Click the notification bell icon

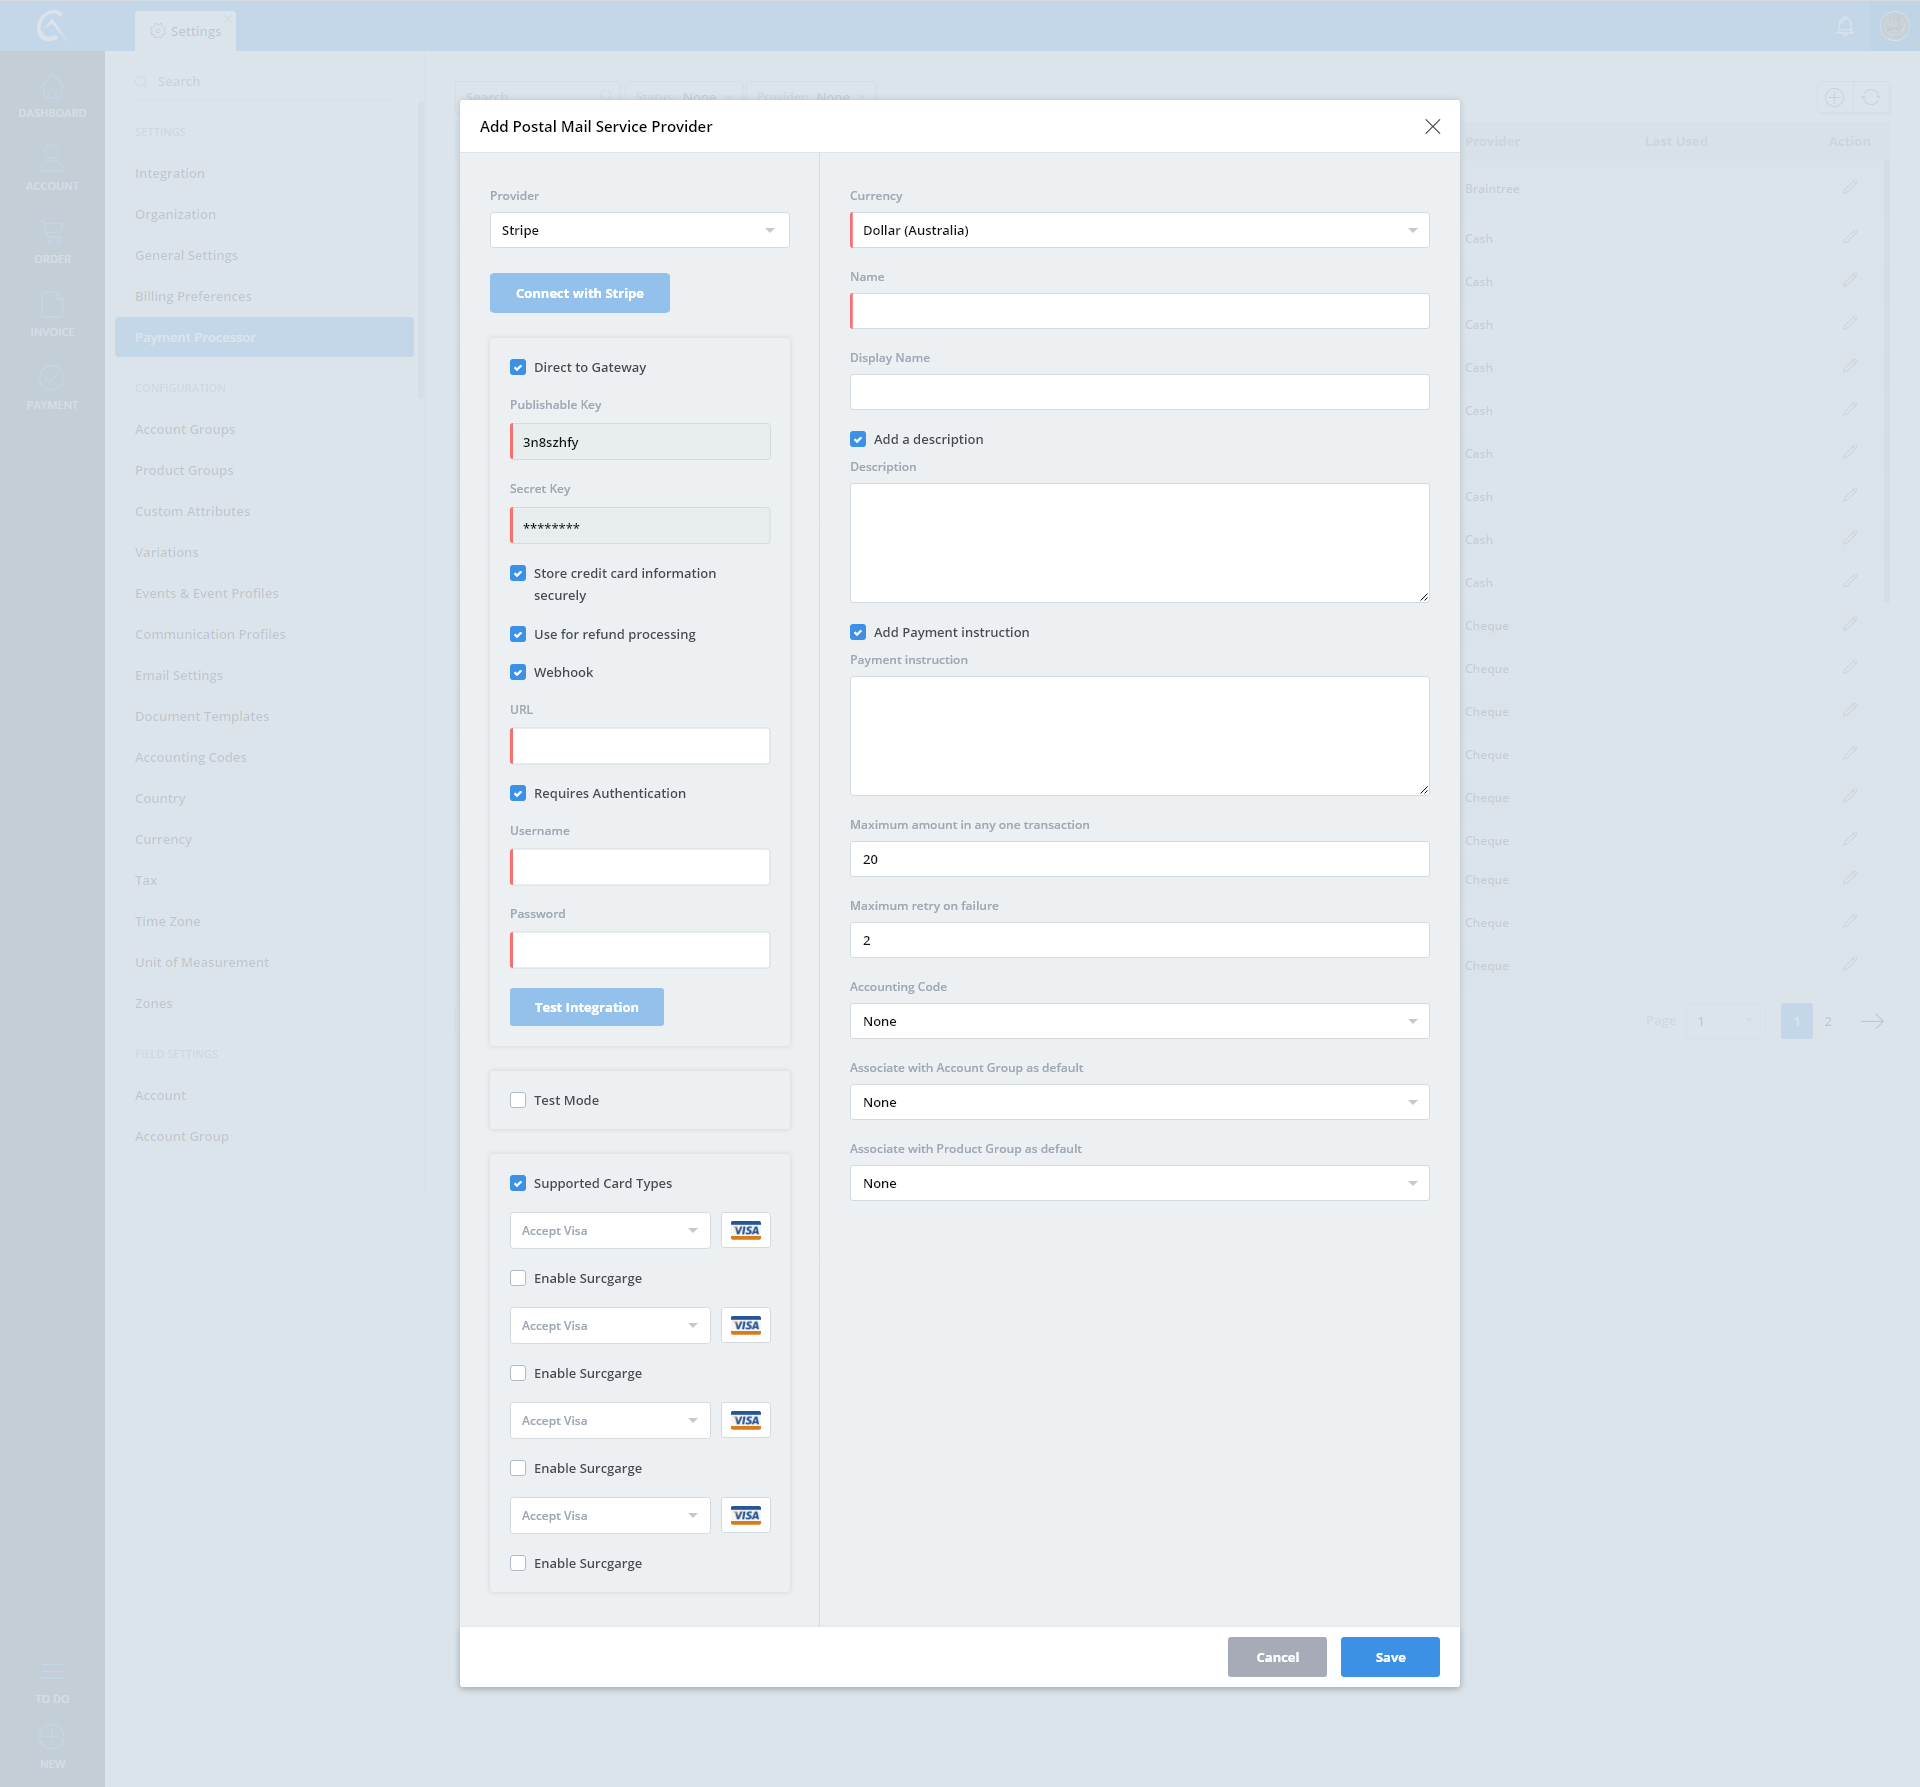pos(1845,26)
